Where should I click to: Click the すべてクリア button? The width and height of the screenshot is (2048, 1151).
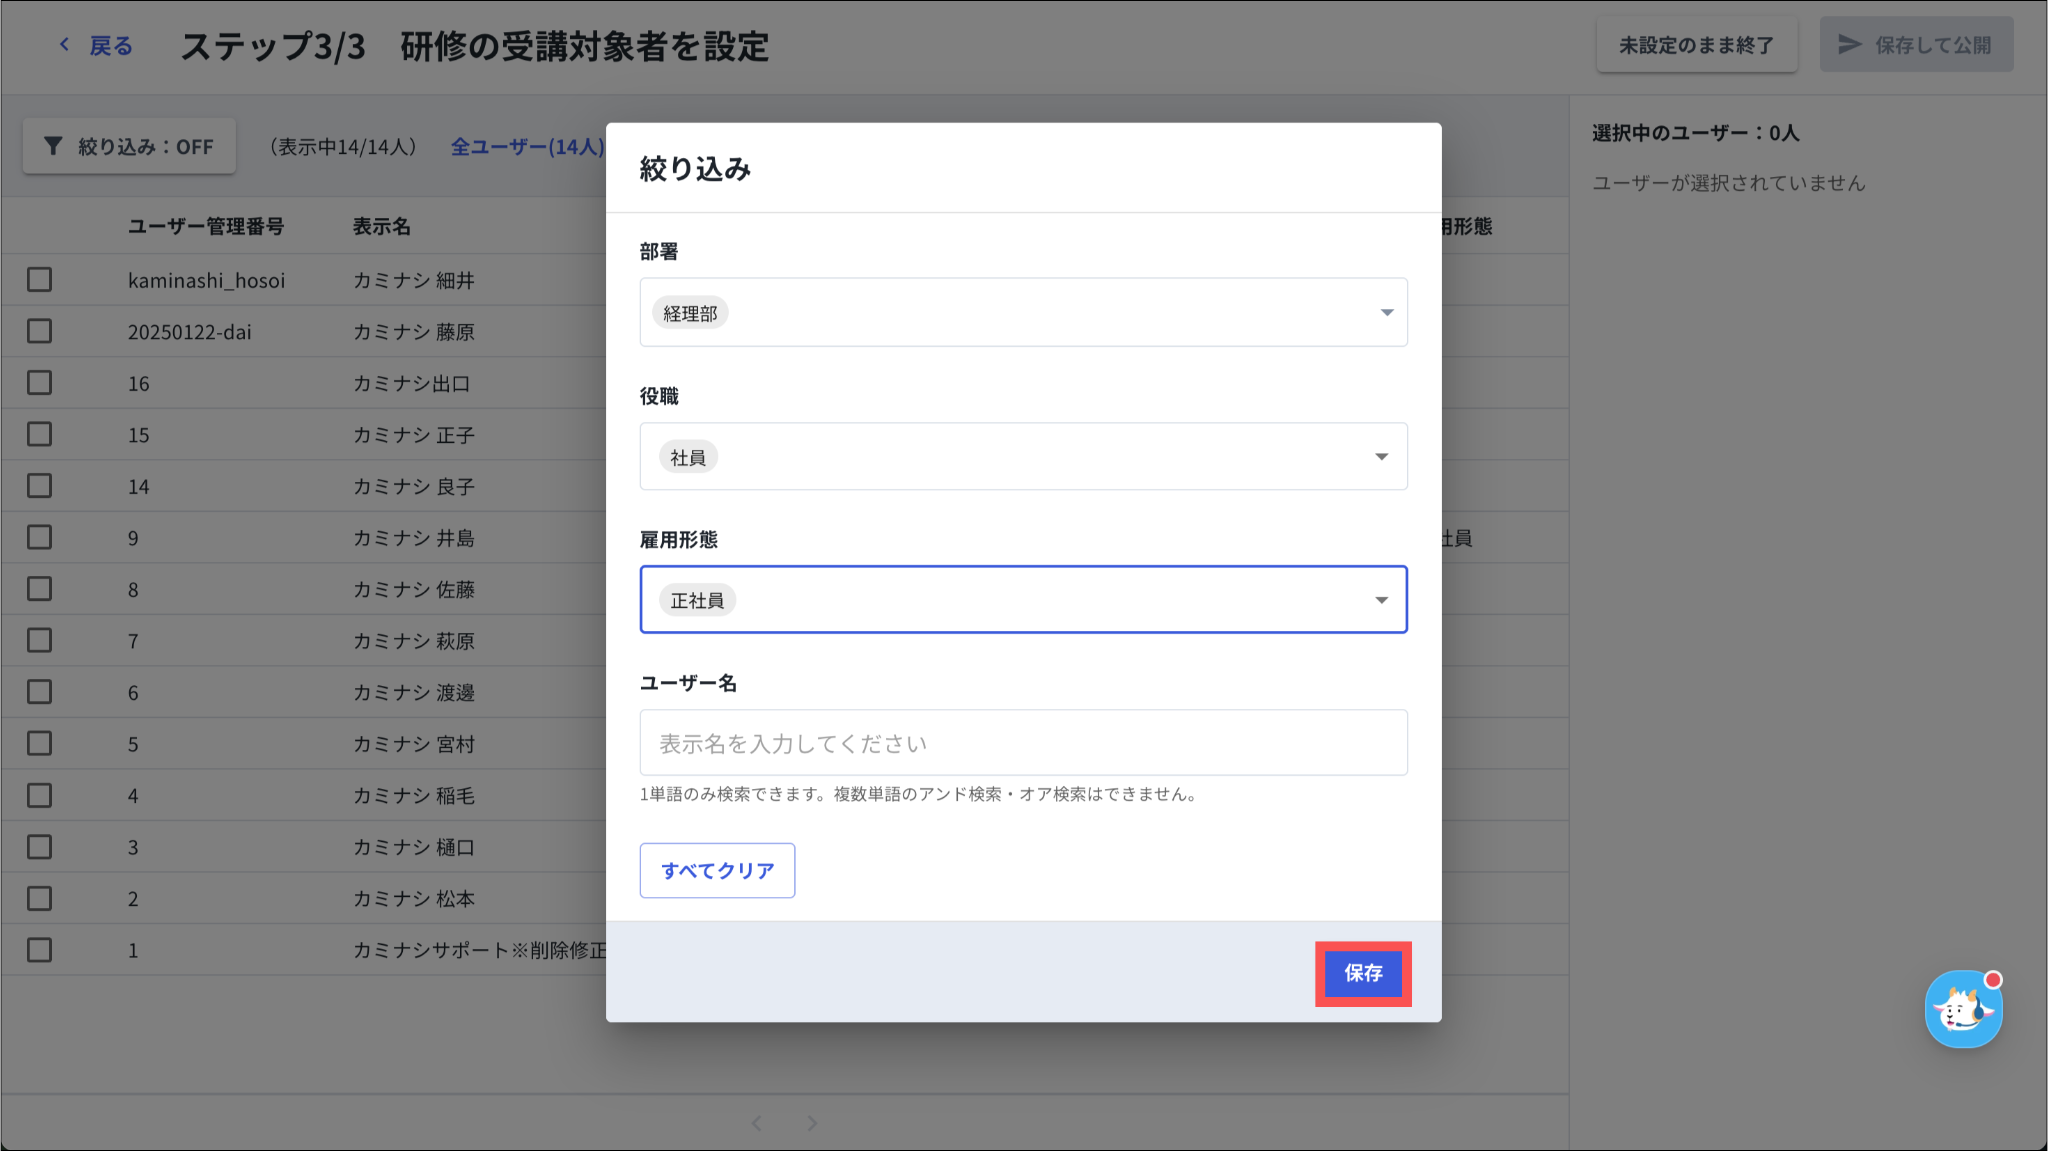pos(717,870)
